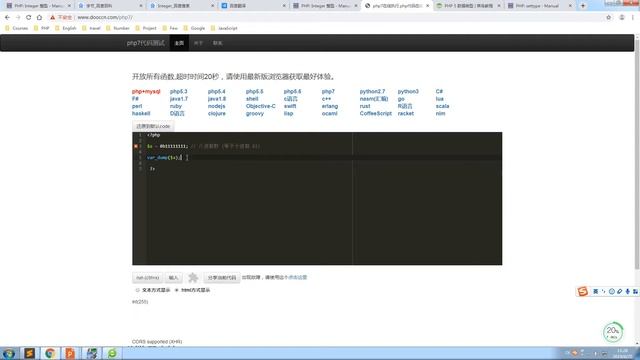Open the Google bookmark folder
This screenshot has height=360, width=640.
coord(194,28)
